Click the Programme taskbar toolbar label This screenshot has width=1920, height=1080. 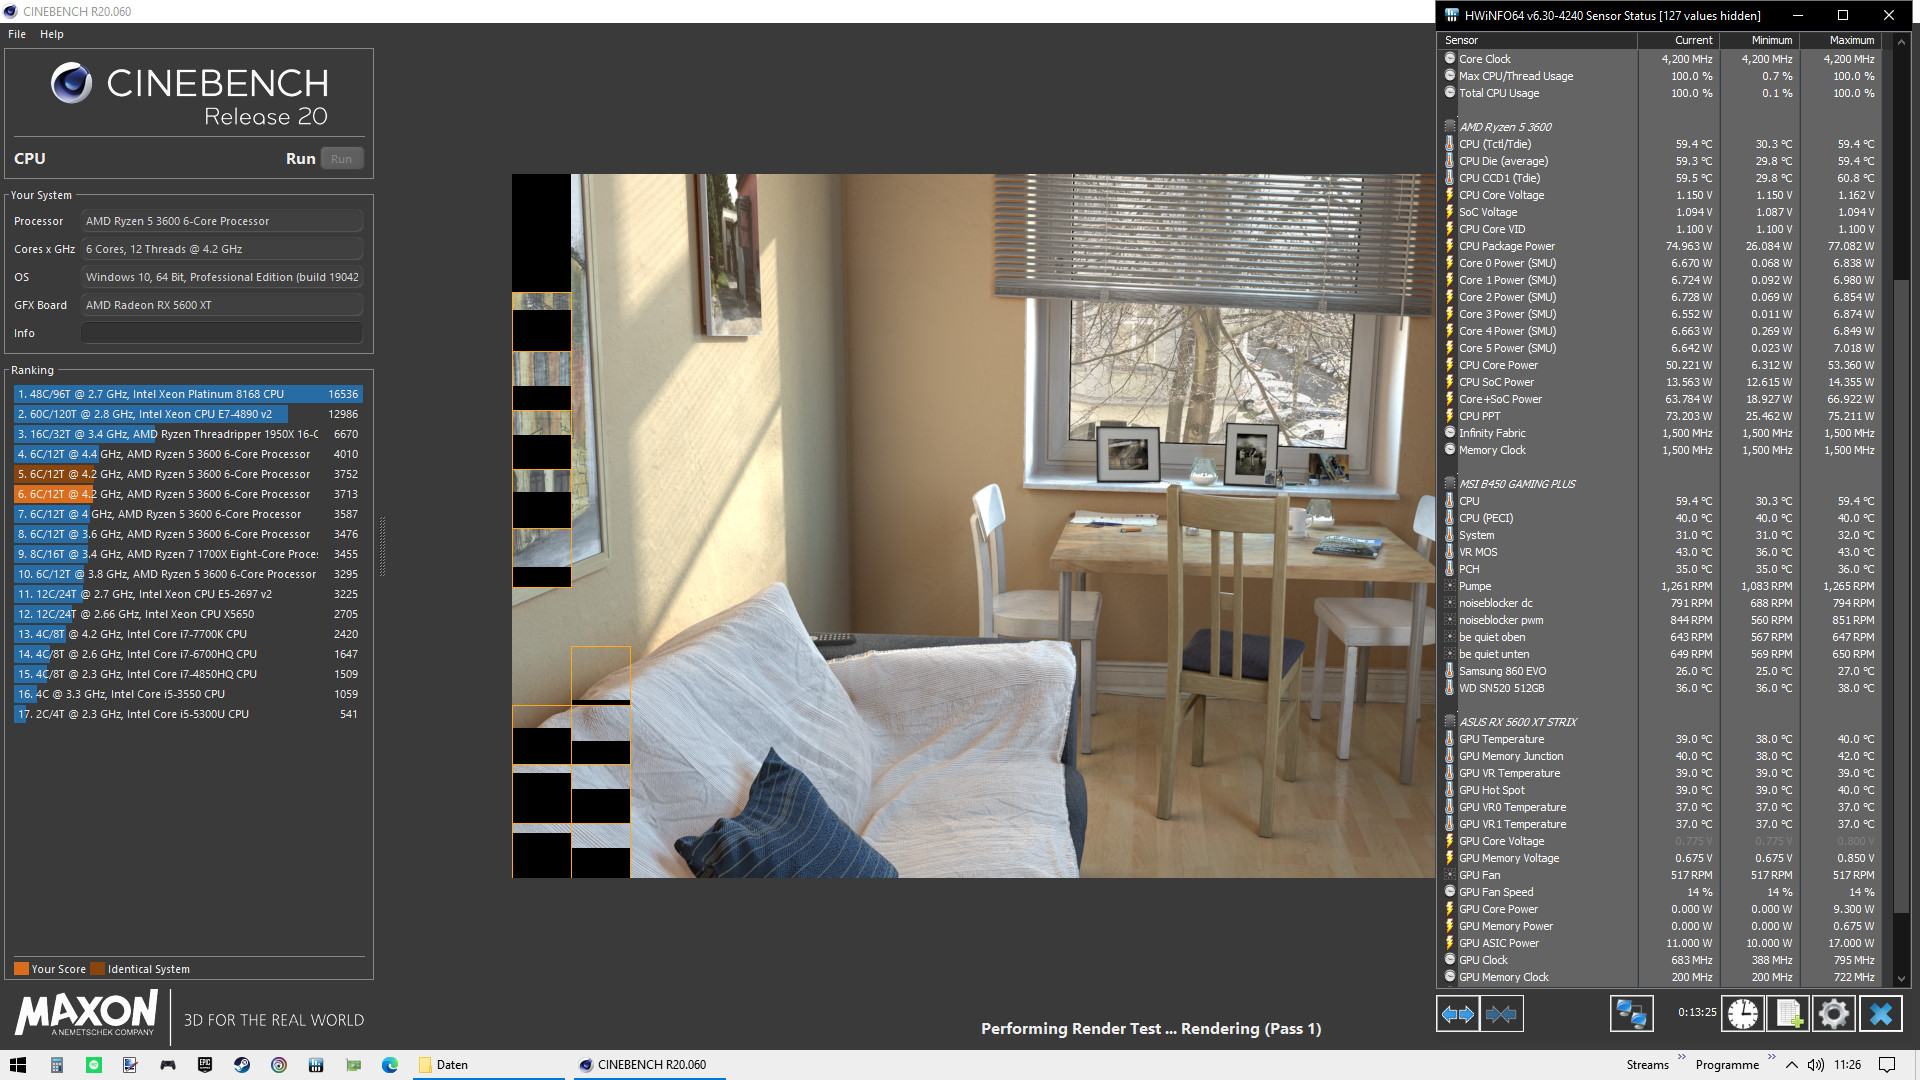[x=1727, y=1065]
